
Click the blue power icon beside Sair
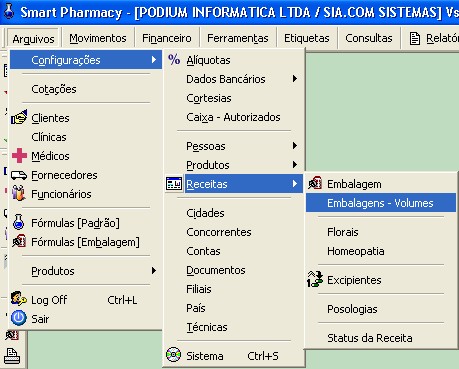tap(19, 318)
